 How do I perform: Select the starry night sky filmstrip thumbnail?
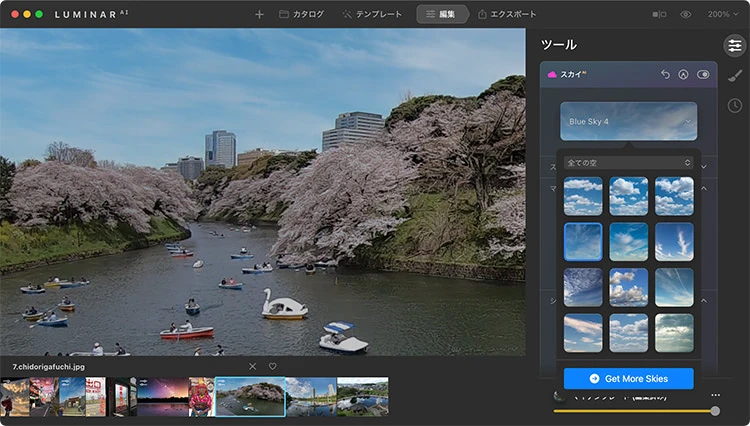pos(161,396)
